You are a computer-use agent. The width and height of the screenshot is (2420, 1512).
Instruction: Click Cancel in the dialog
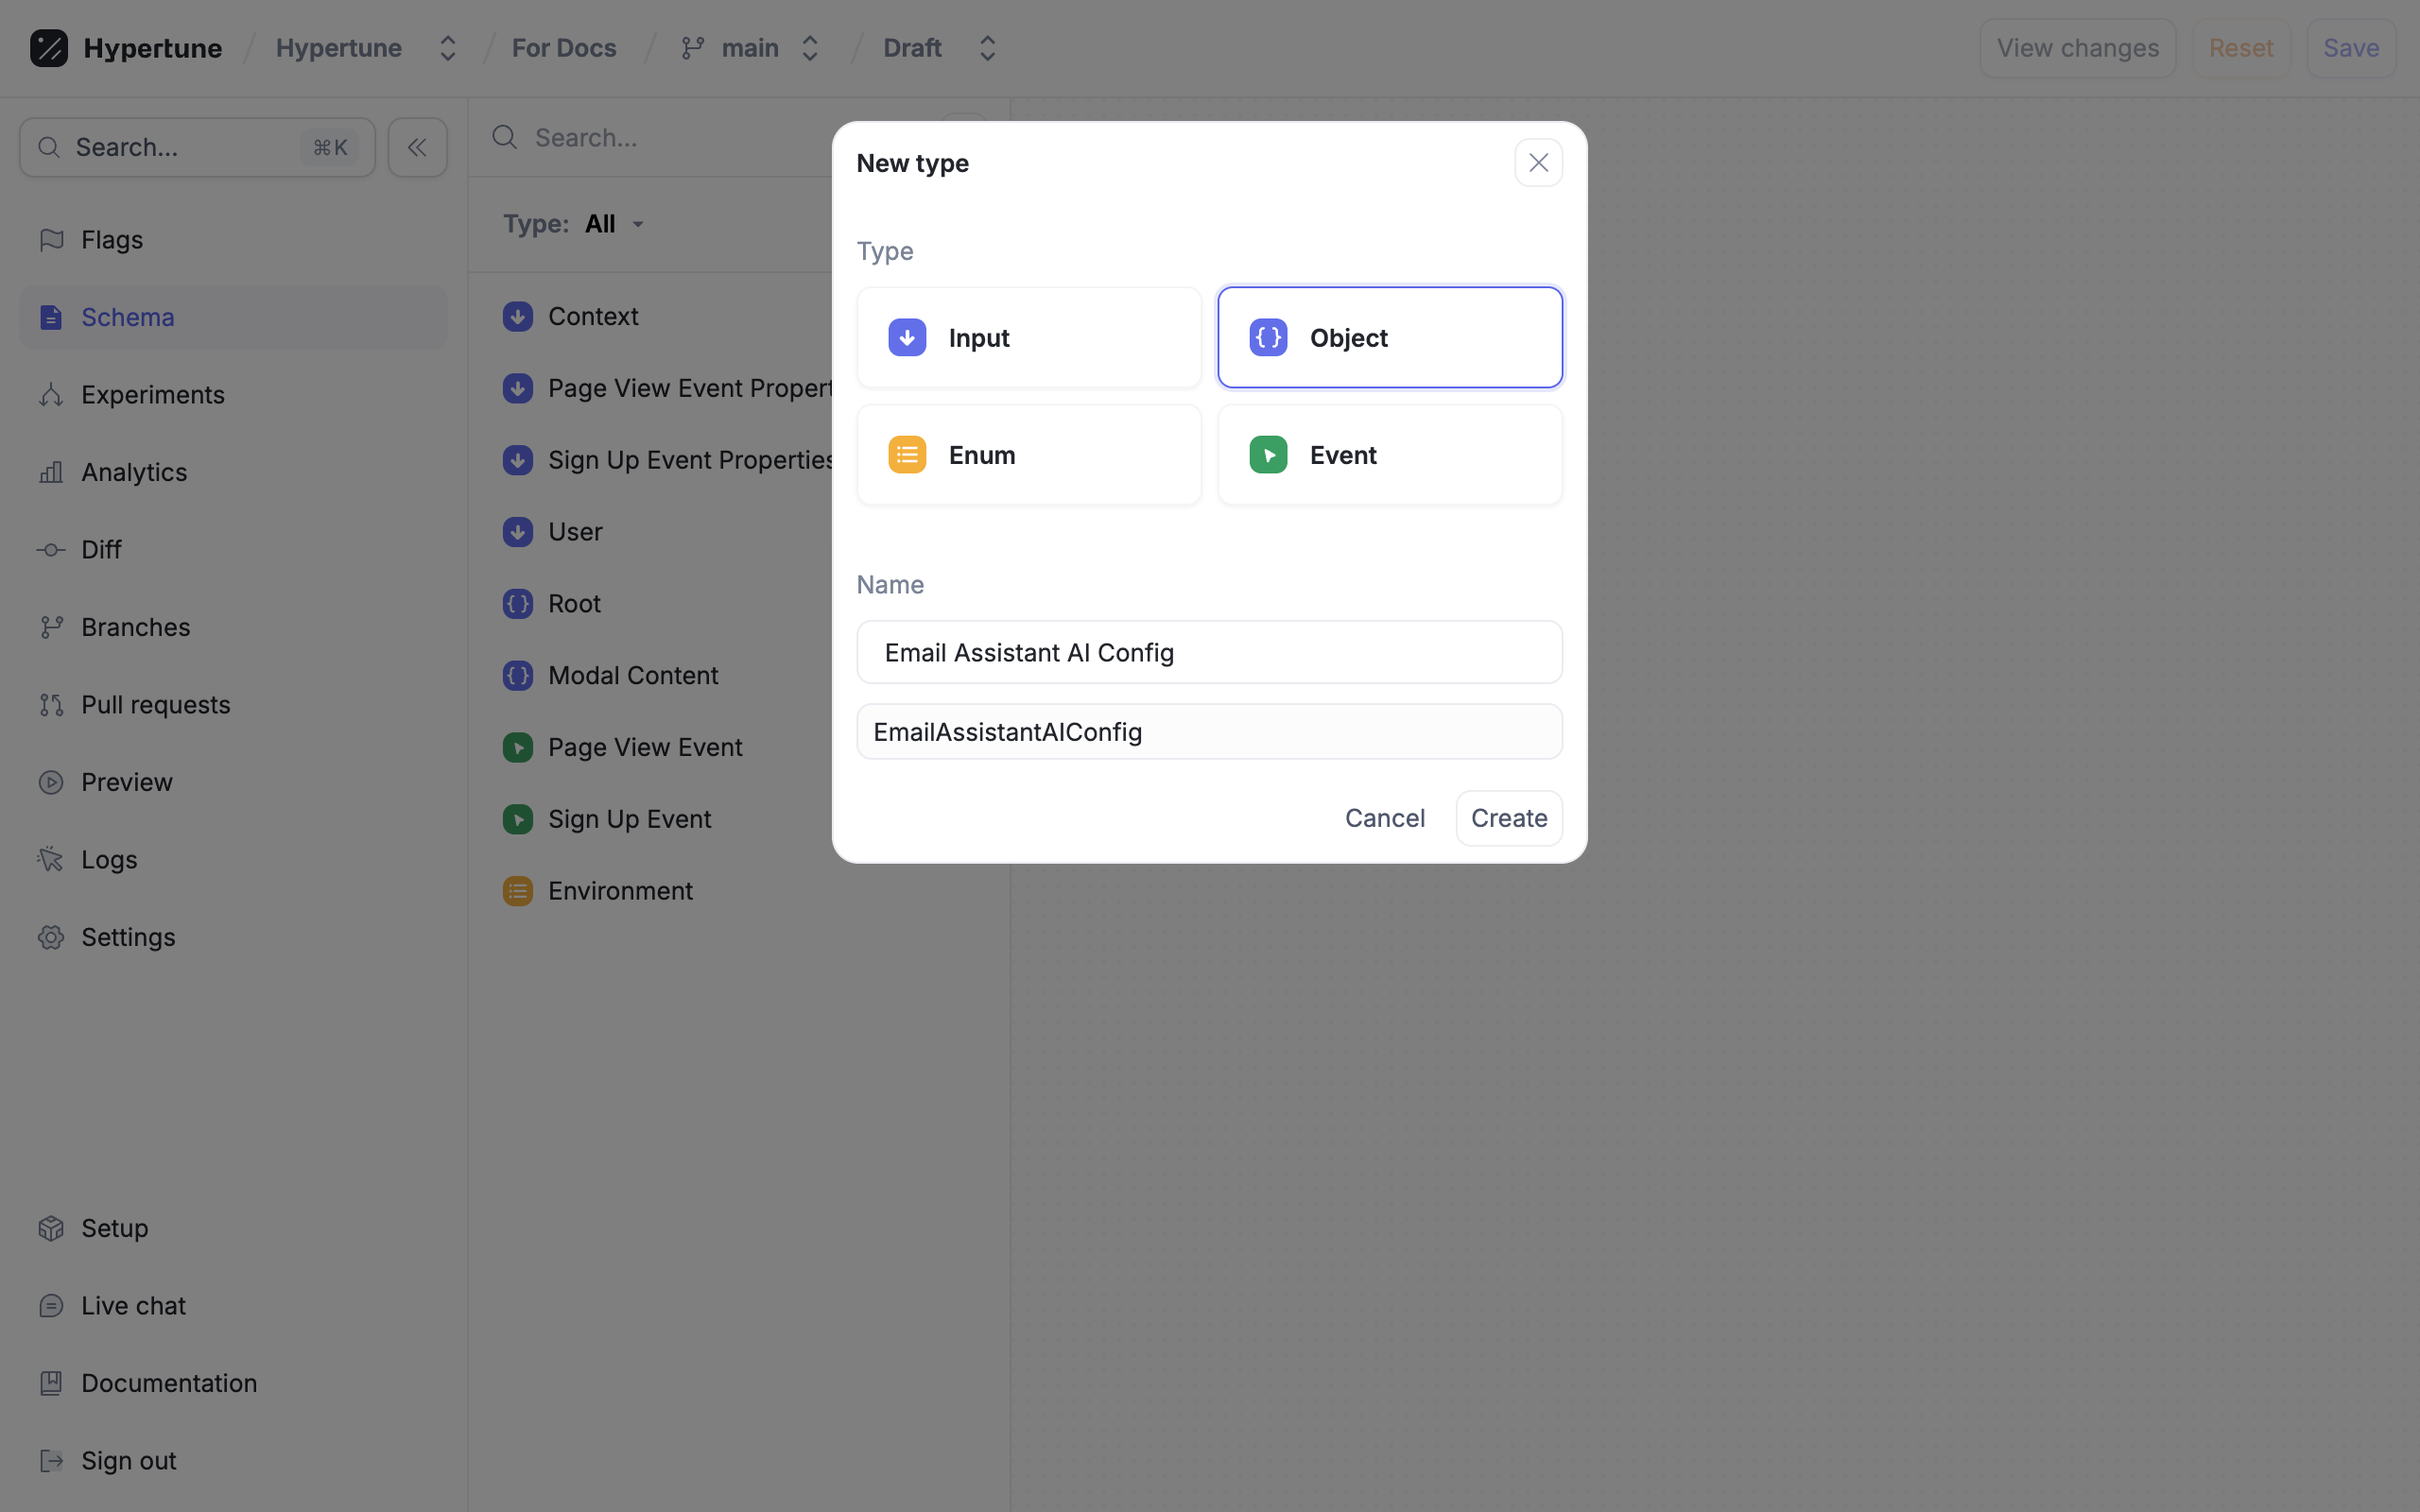tap(1384, 818)
